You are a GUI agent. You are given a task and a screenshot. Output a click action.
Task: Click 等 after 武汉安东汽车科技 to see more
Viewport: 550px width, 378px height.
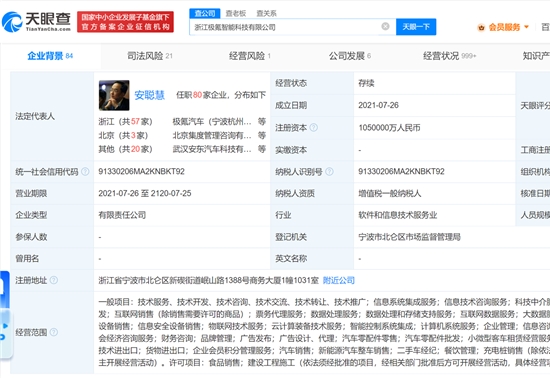262,149
